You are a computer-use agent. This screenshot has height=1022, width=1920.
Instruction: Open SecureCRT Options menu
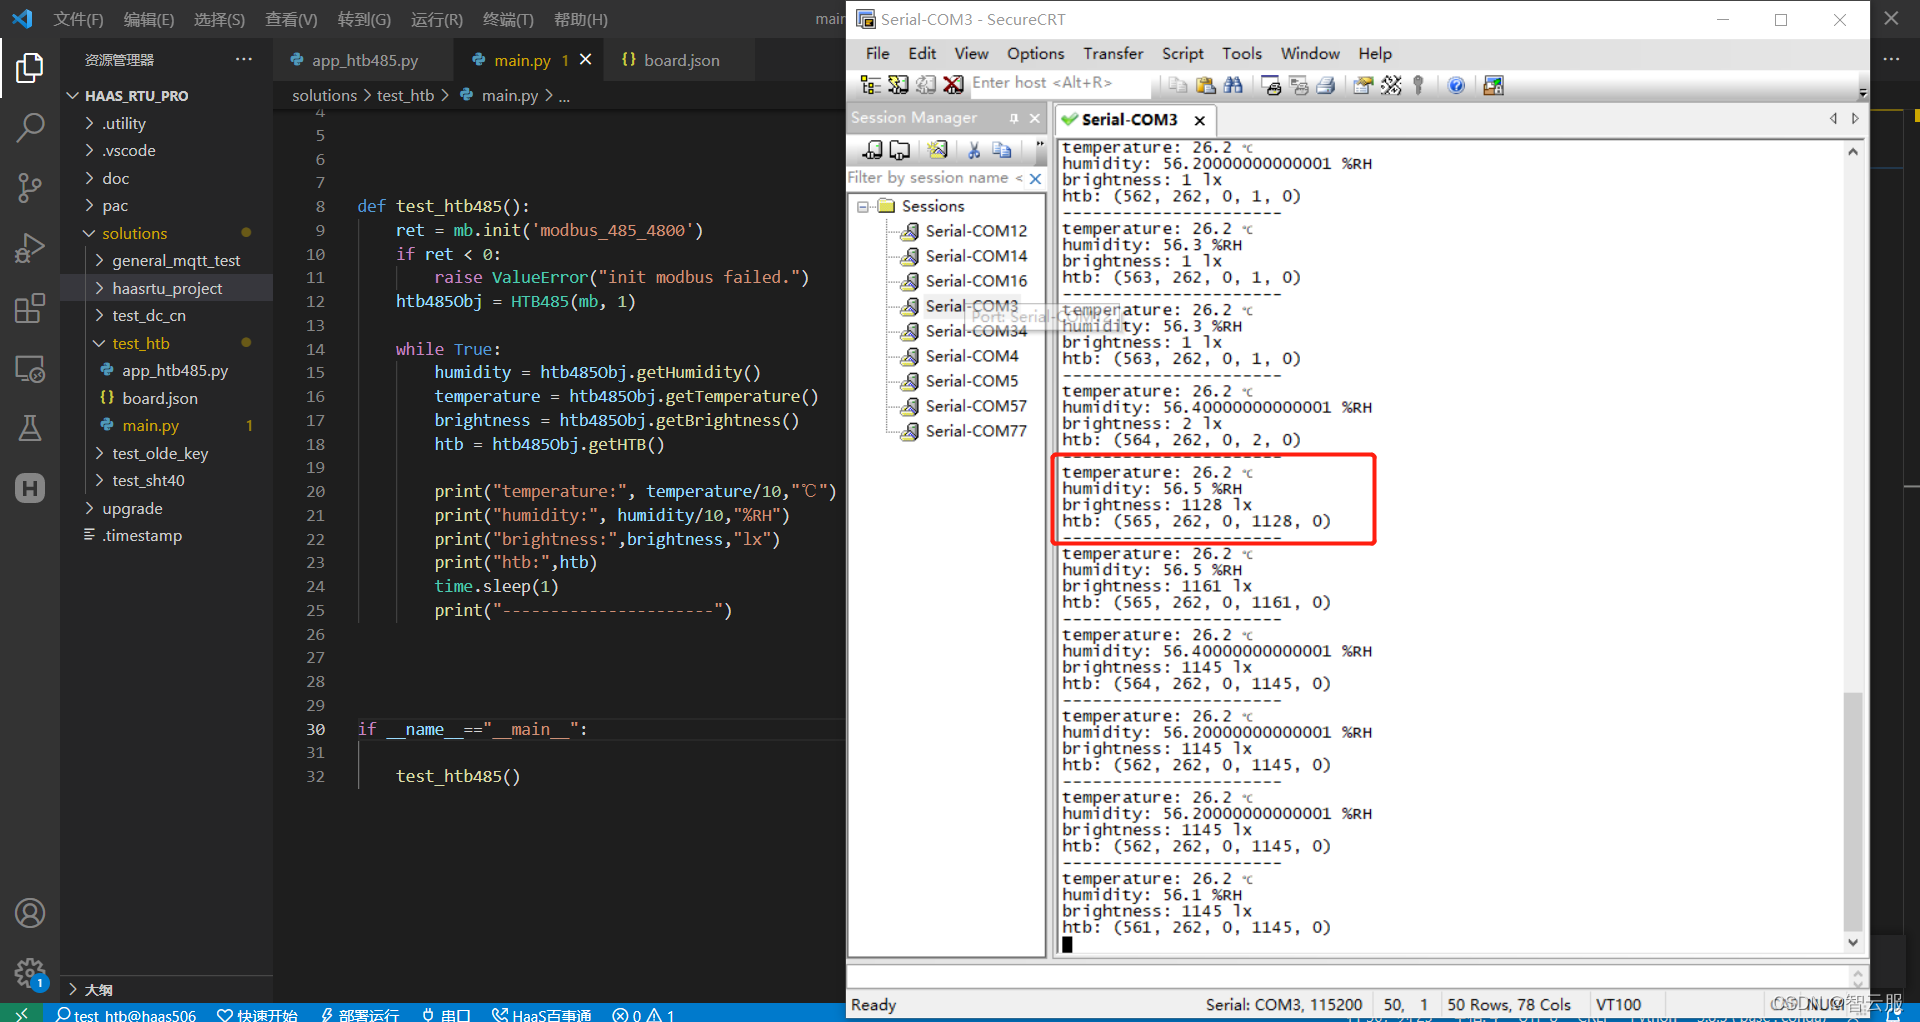1035,53
